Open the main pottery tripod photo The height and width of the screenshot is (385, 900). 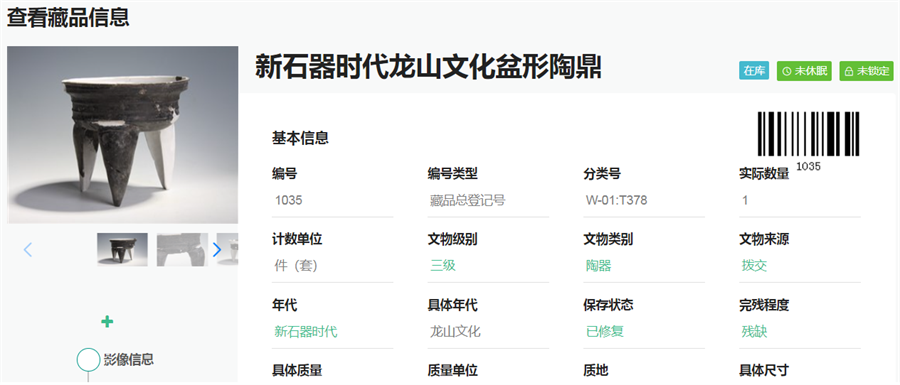(123, 135)
